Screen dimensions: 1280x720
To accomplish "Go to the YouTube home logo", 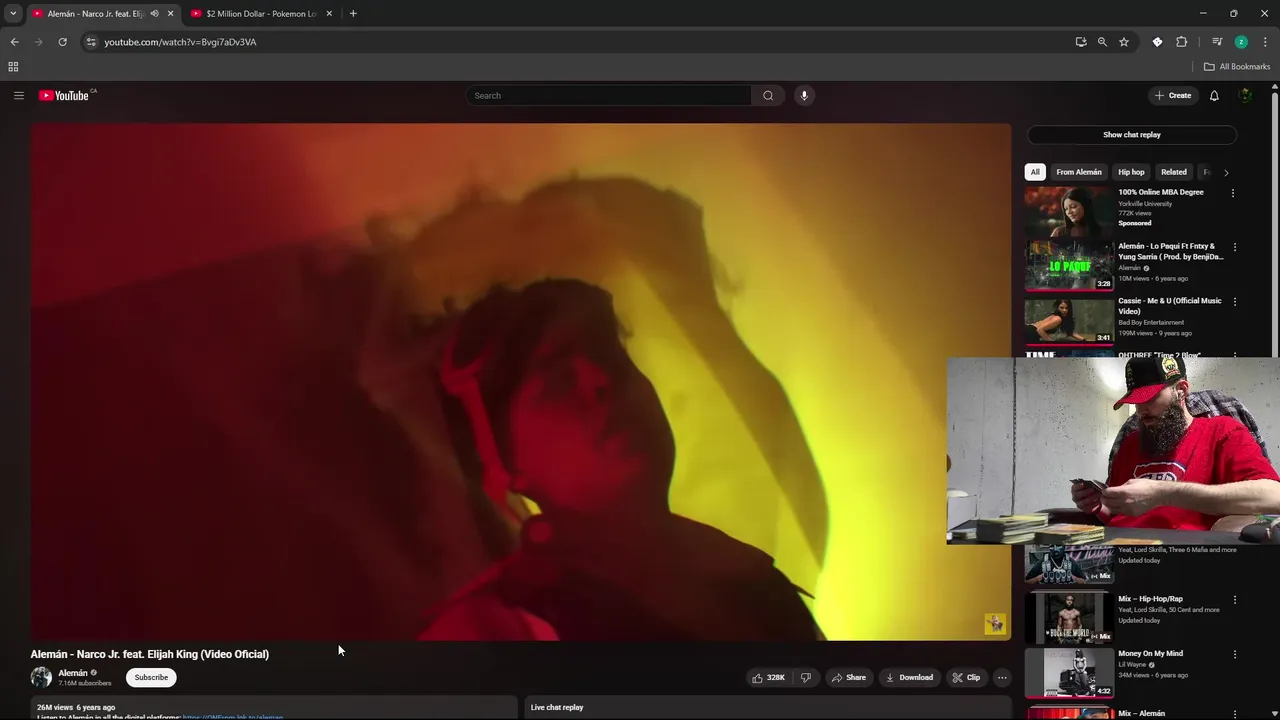I will pyautogui.click(x=66, y=95).
